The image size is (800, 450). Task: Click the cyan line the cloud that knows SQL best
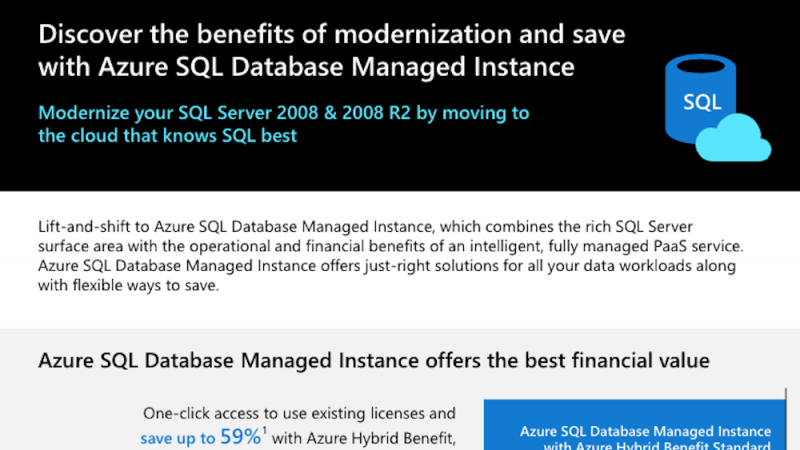click(167, 136)
